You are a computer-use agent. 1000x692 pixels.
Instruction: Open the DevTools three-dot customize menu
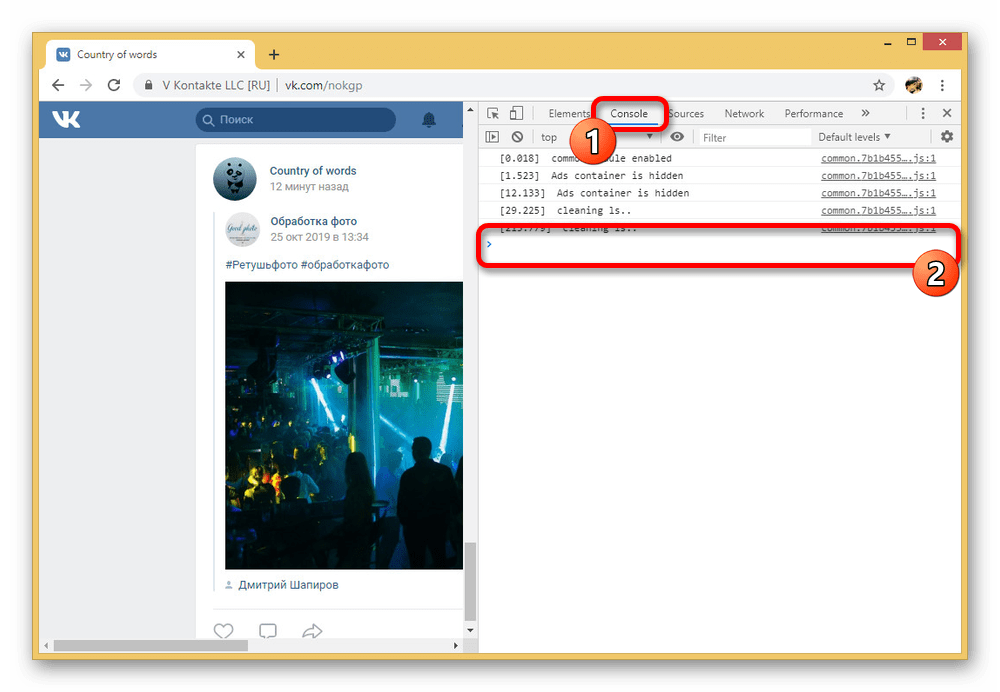point(923,114)
